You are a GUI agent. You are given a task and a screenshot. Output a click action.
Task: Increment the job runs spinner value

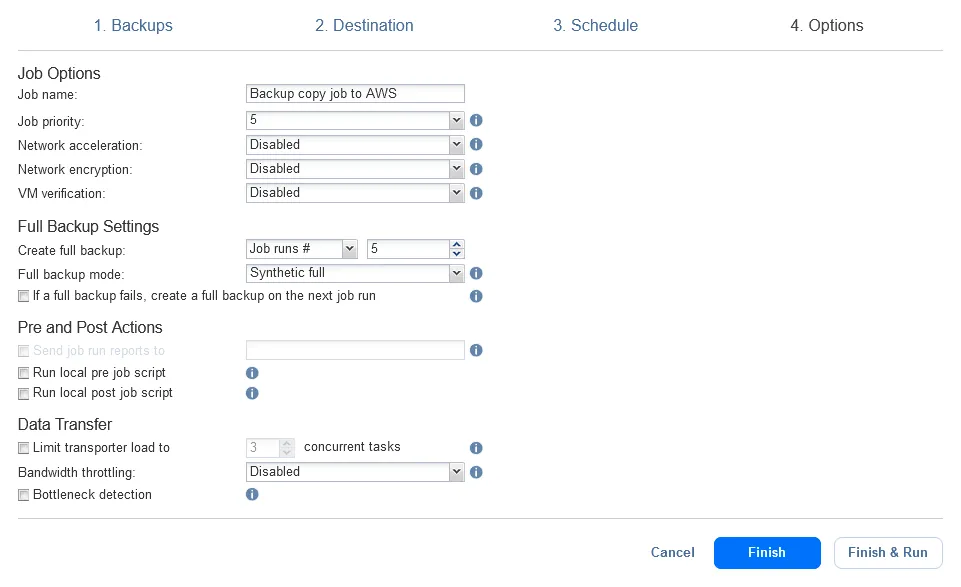[457, 244]
